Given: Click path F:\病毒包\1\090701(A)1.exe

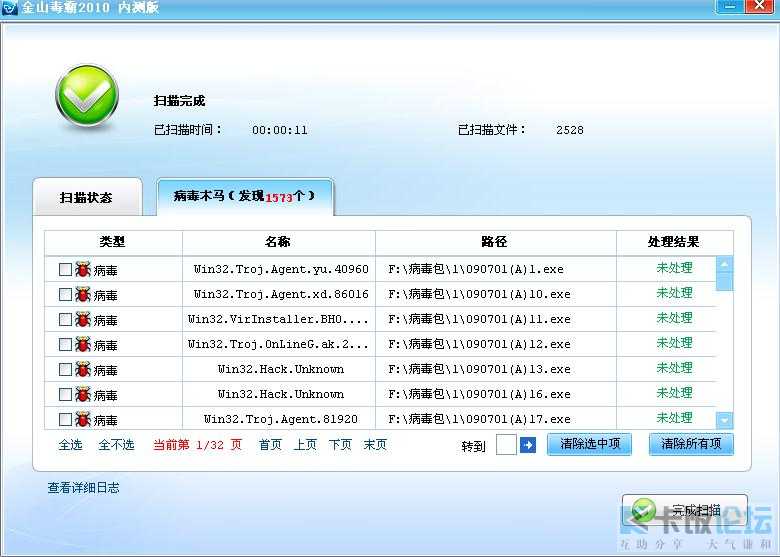Looking at the screenshot, I should [476, 270].
